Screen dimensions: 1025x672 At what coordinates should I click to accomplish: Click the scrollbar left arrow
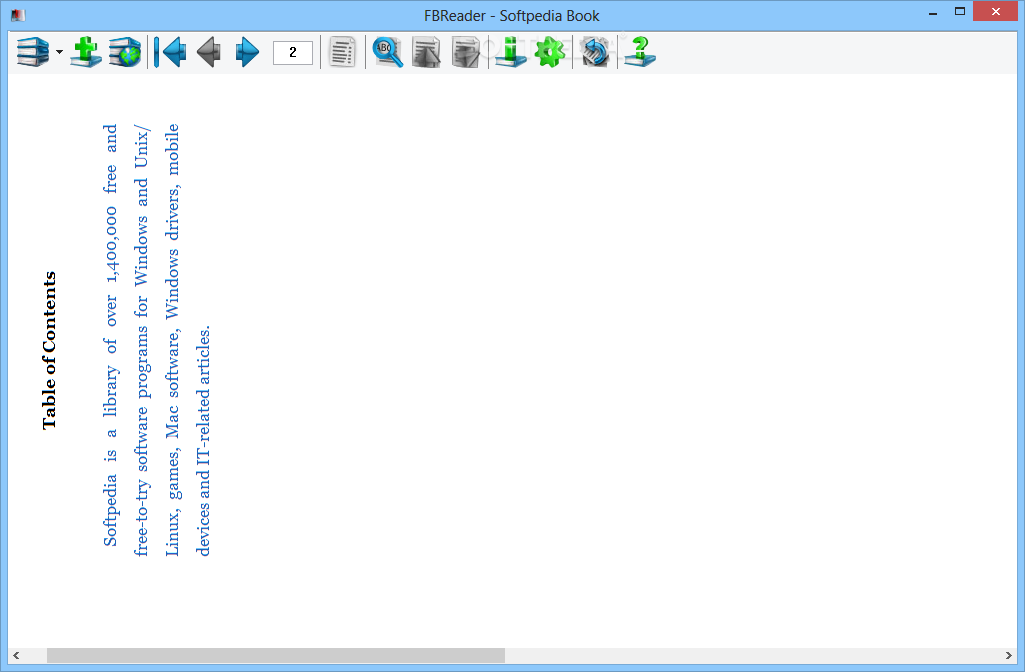(16, 655)
